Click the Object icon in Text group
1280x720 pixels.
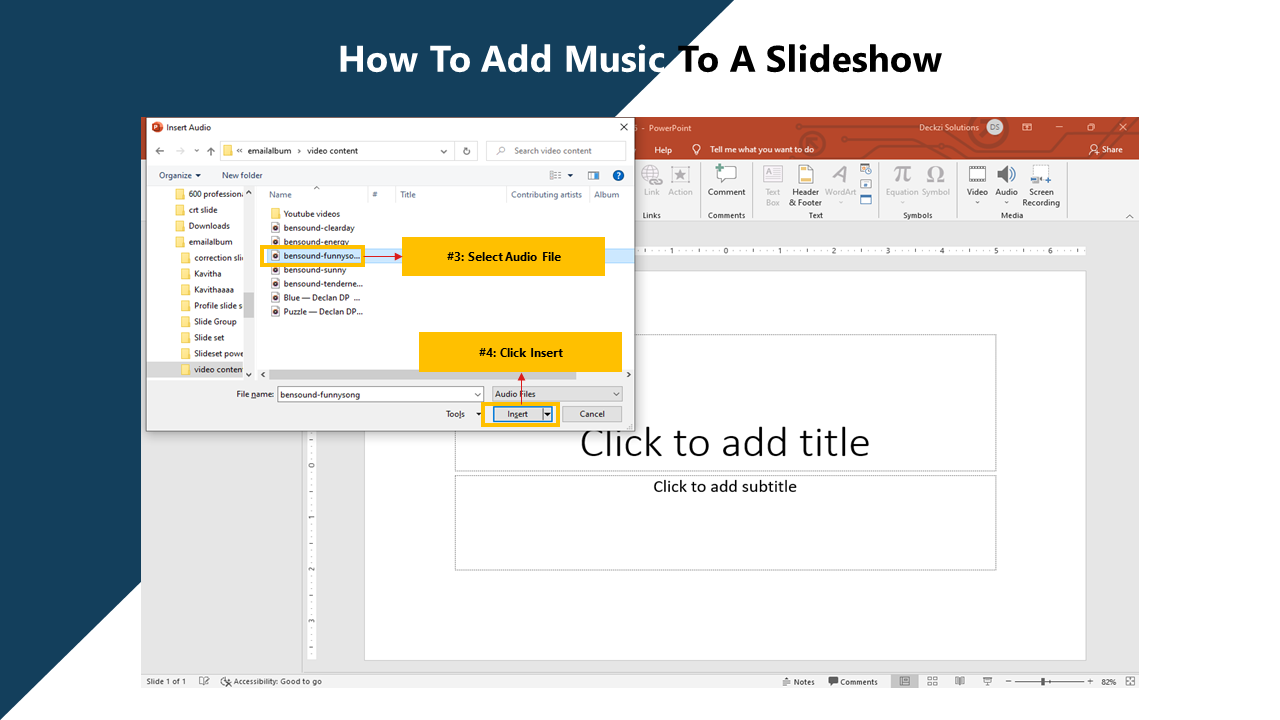coord(866,199)
